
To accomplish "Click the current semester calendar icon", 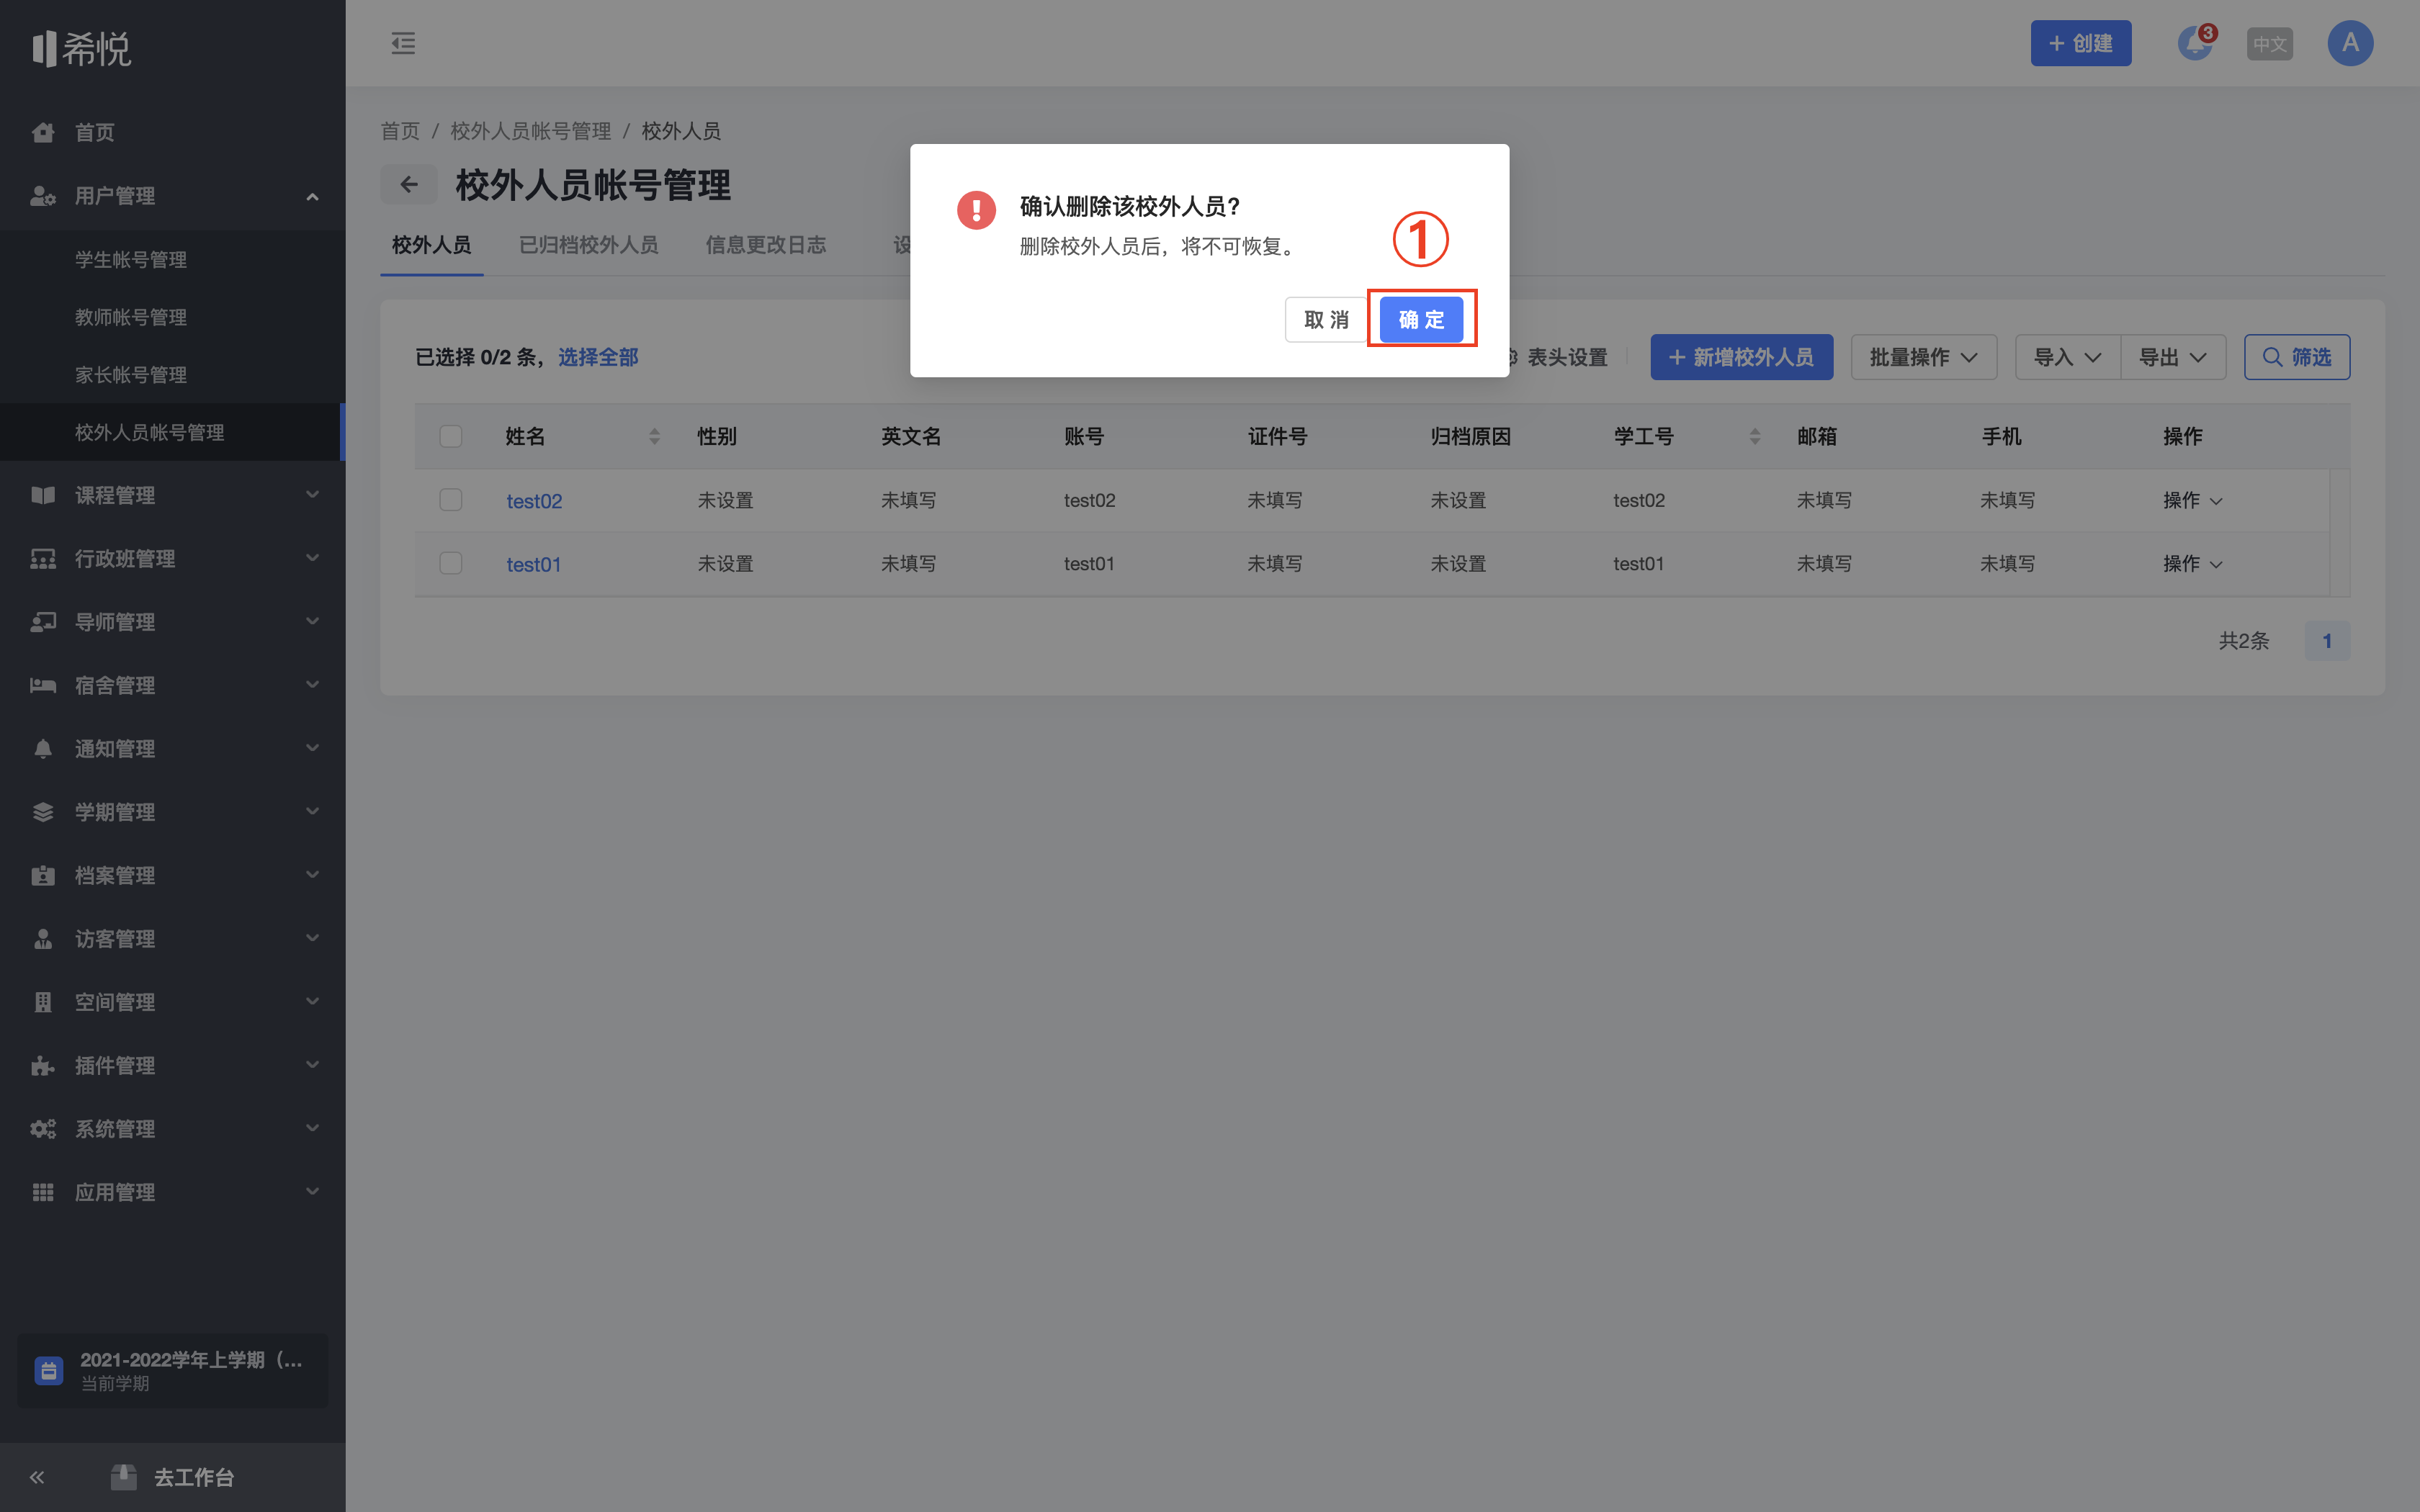I will 49,1370.
